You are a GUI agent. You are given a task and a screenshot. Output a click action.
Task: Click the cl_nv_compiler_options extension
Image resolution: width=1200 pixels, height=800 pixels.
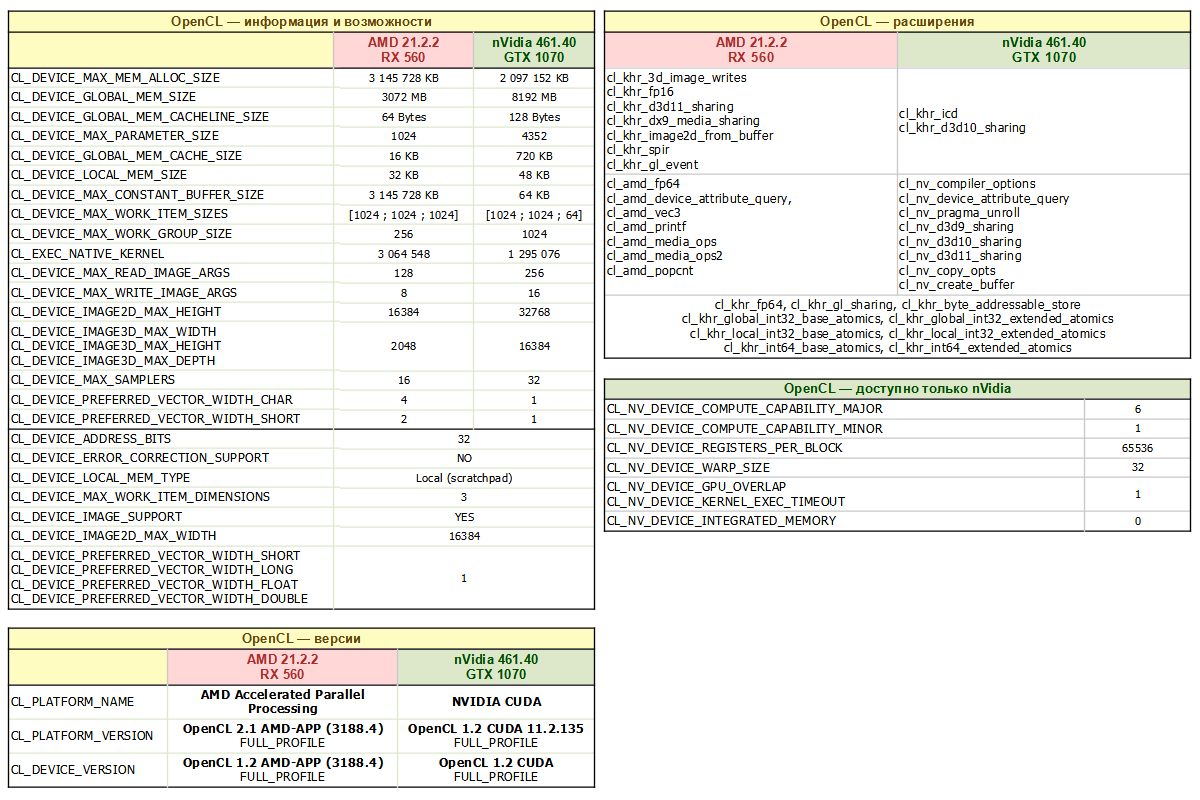click(x=968, y=184)
